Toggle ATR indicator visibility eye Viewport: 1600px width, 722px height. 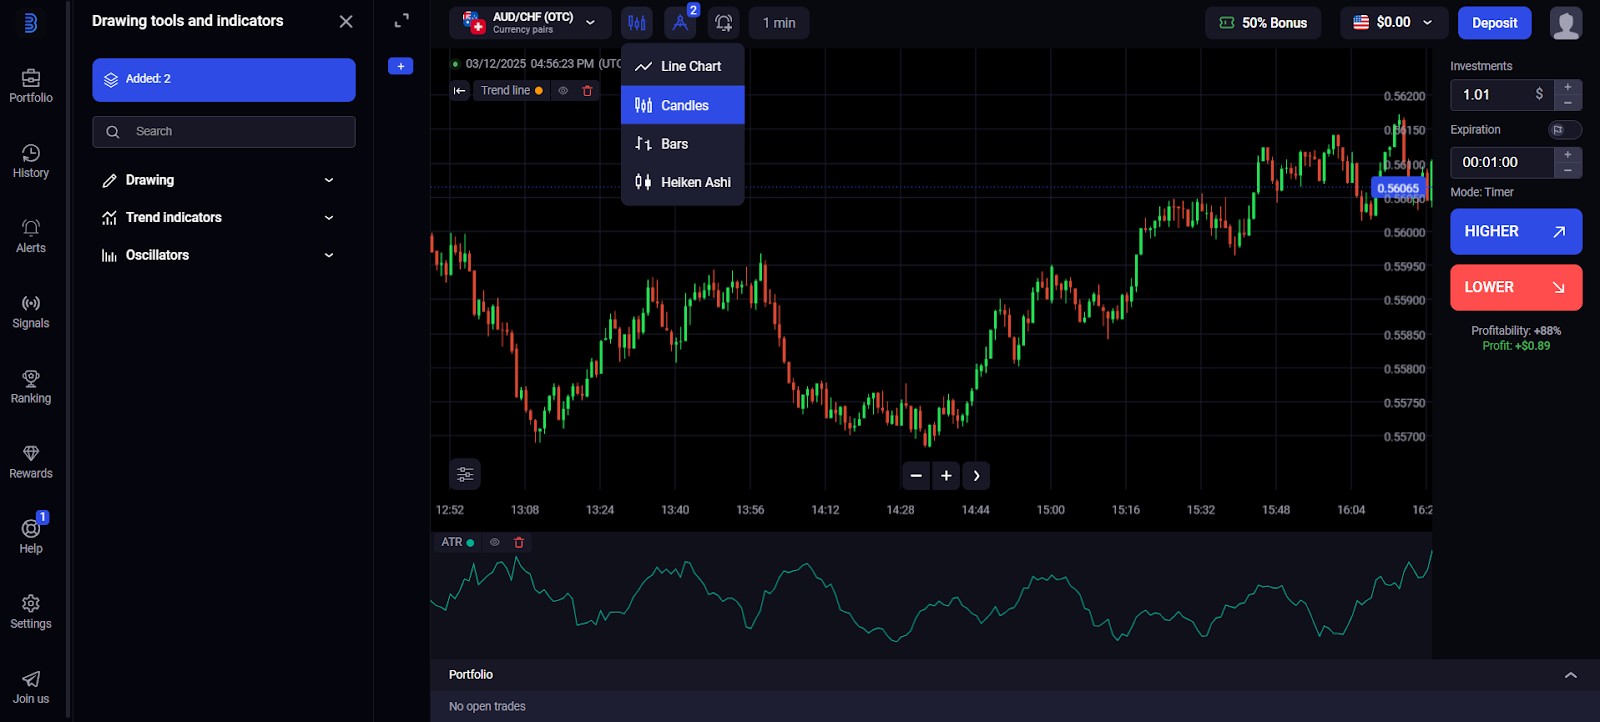pos(494,542)
